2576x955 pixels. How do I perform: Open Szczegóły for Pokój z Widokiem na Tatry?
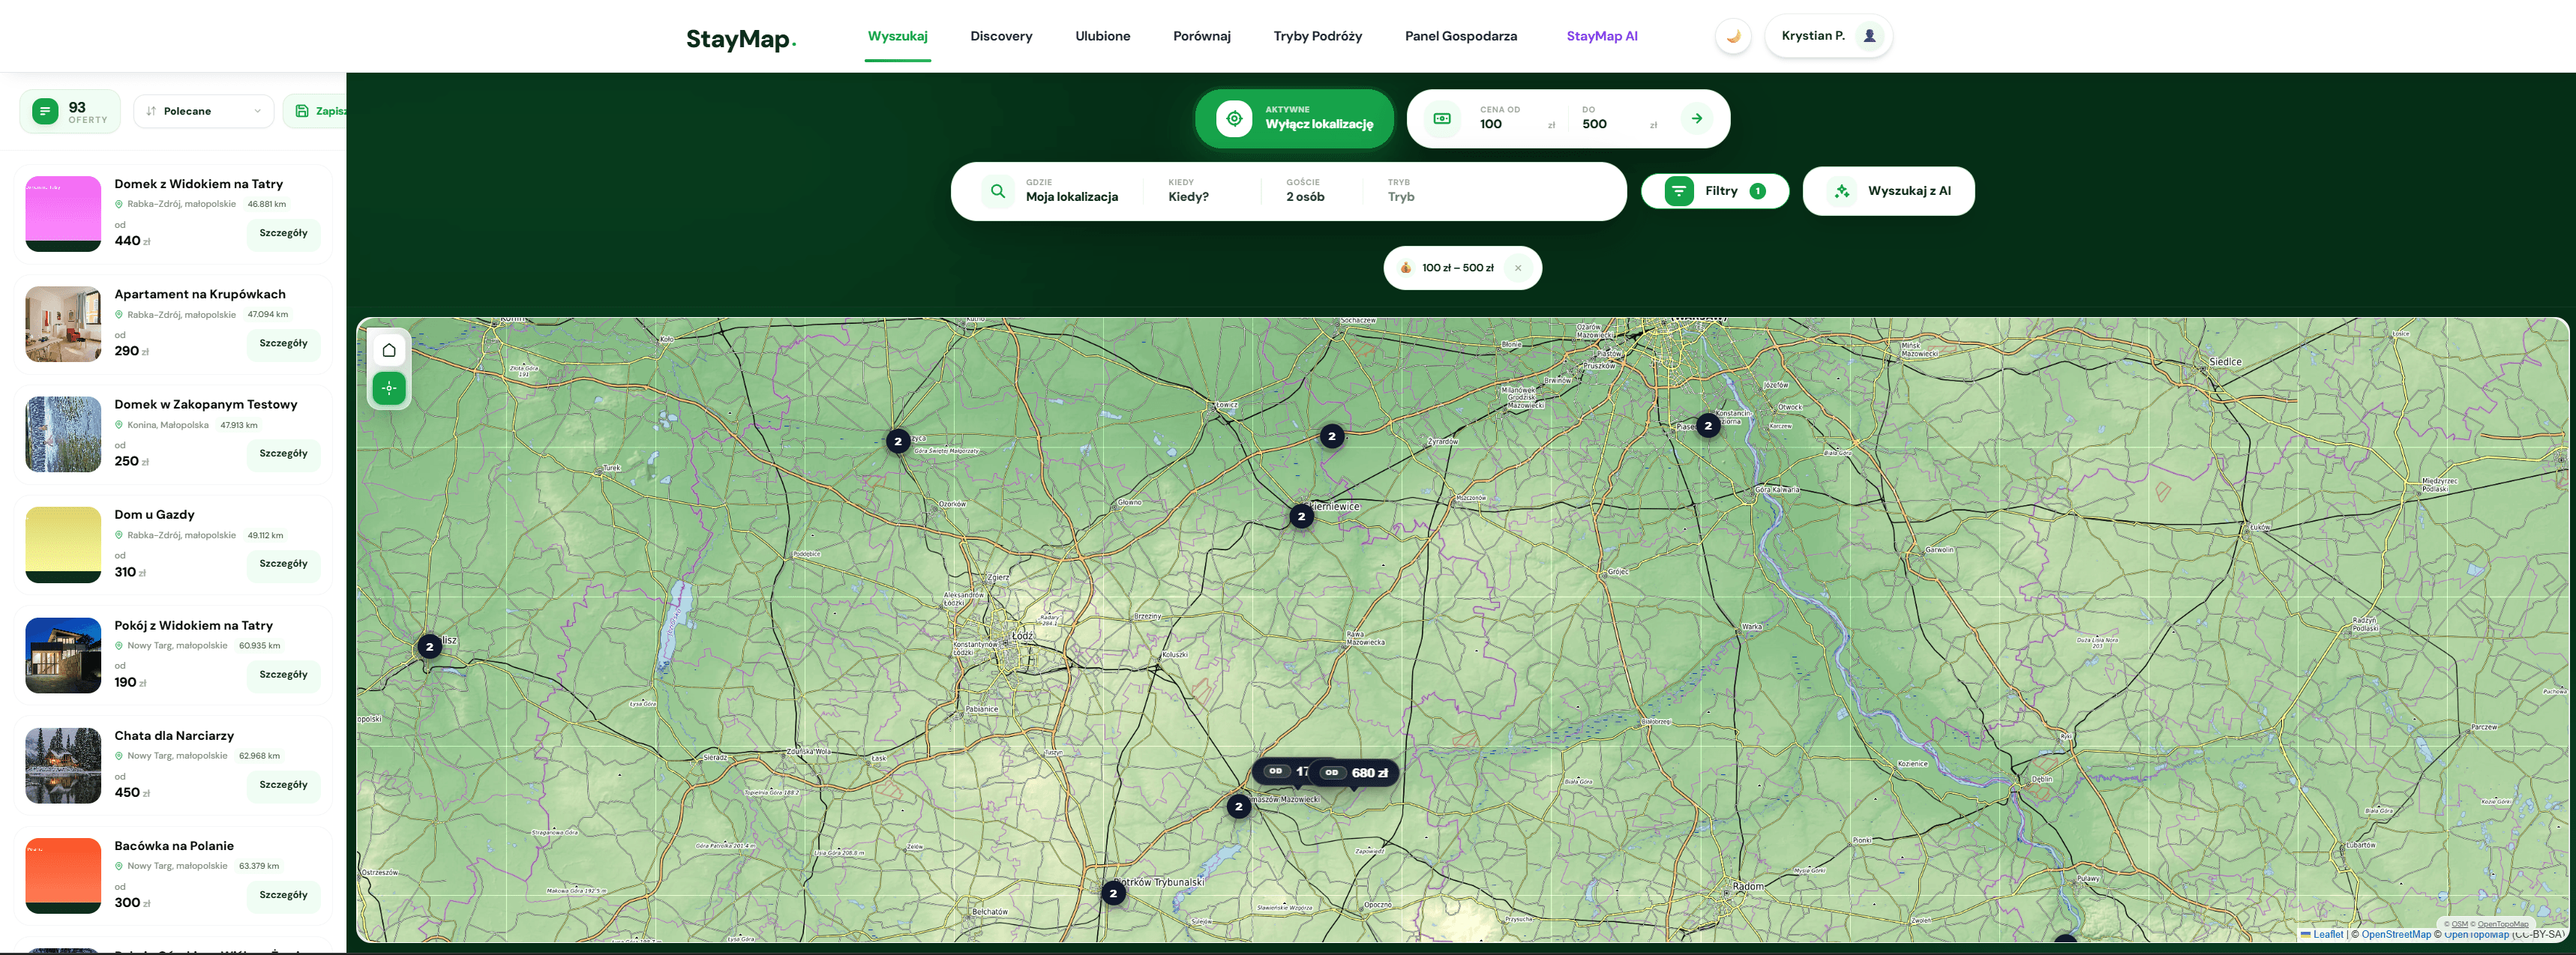pos(283,675)
